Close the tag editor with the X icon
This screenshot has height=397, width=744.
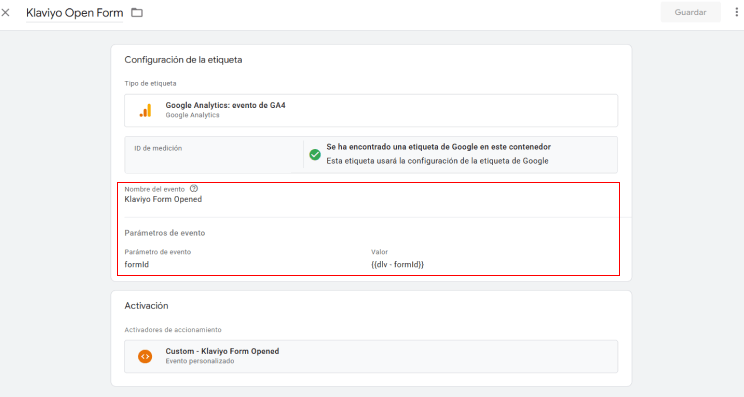(x=6, y=13)
